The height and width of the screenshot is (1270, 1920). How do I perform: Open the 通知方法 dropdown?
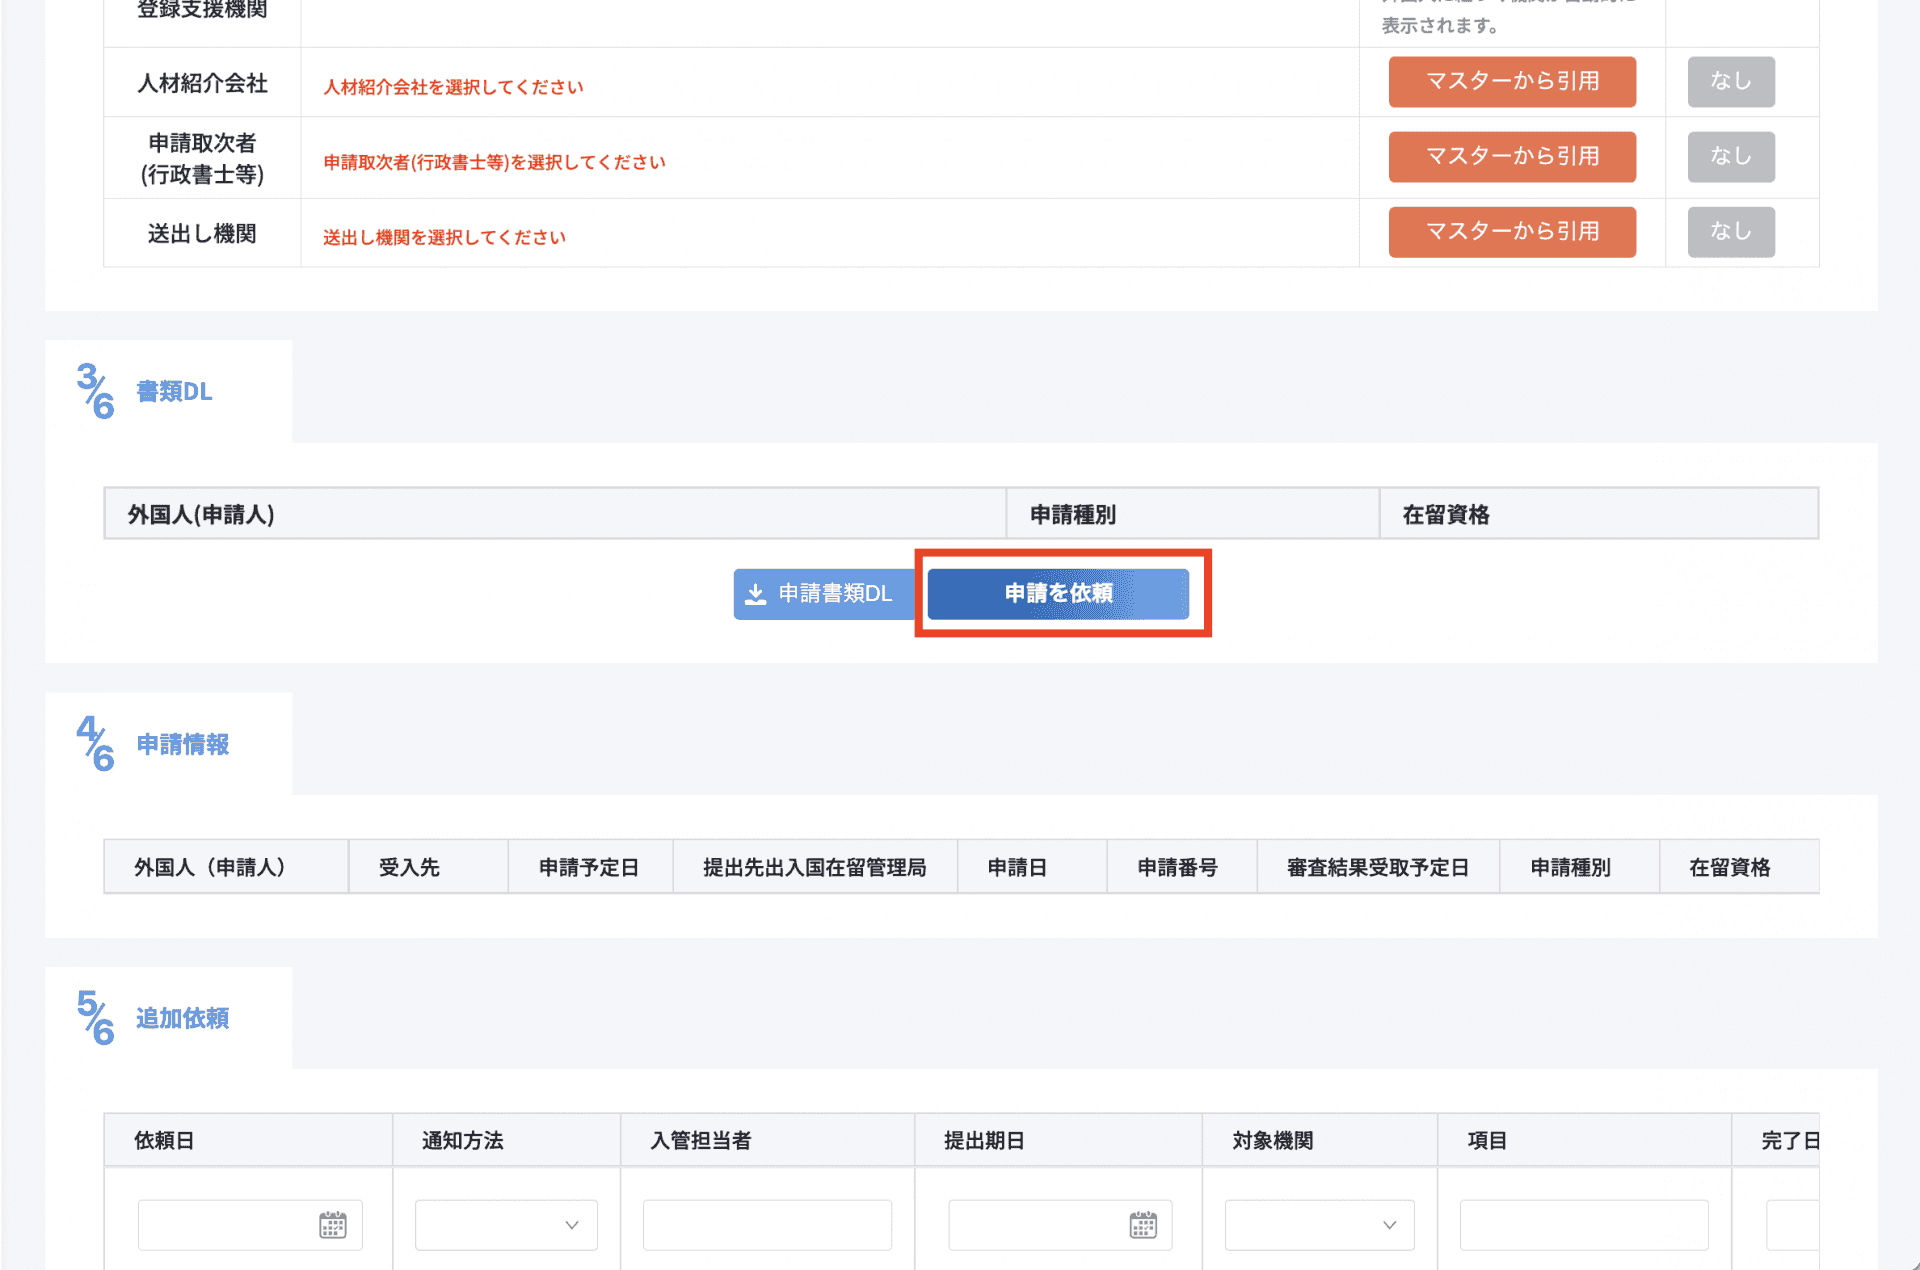506,1225
